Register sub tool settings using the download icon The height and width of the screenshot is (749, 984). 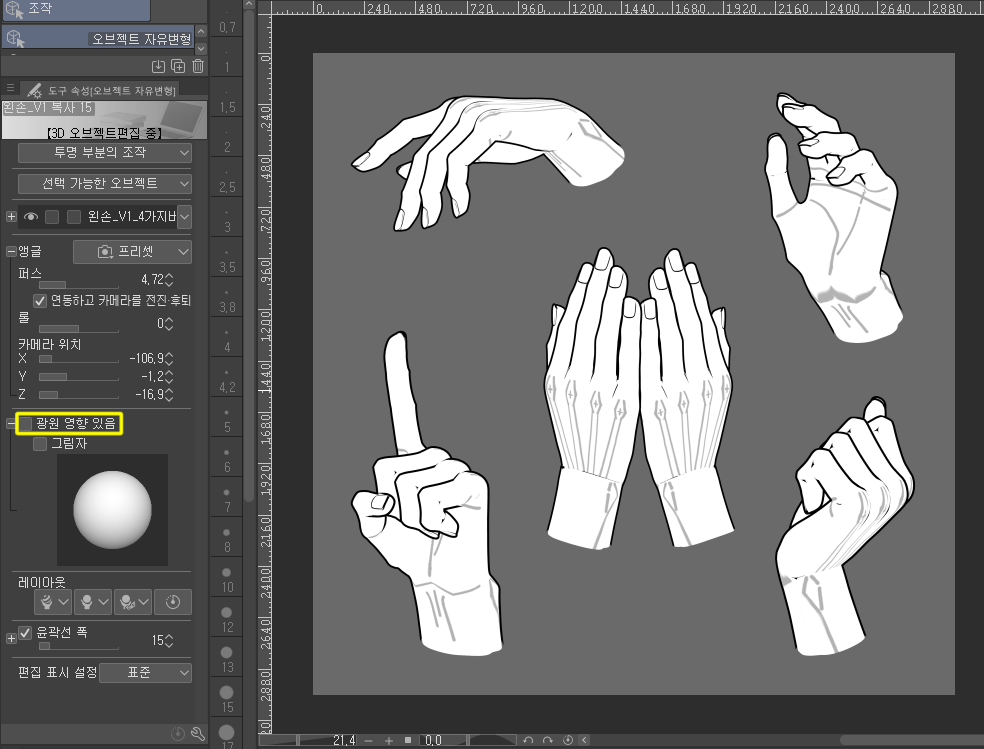[158, 65]
